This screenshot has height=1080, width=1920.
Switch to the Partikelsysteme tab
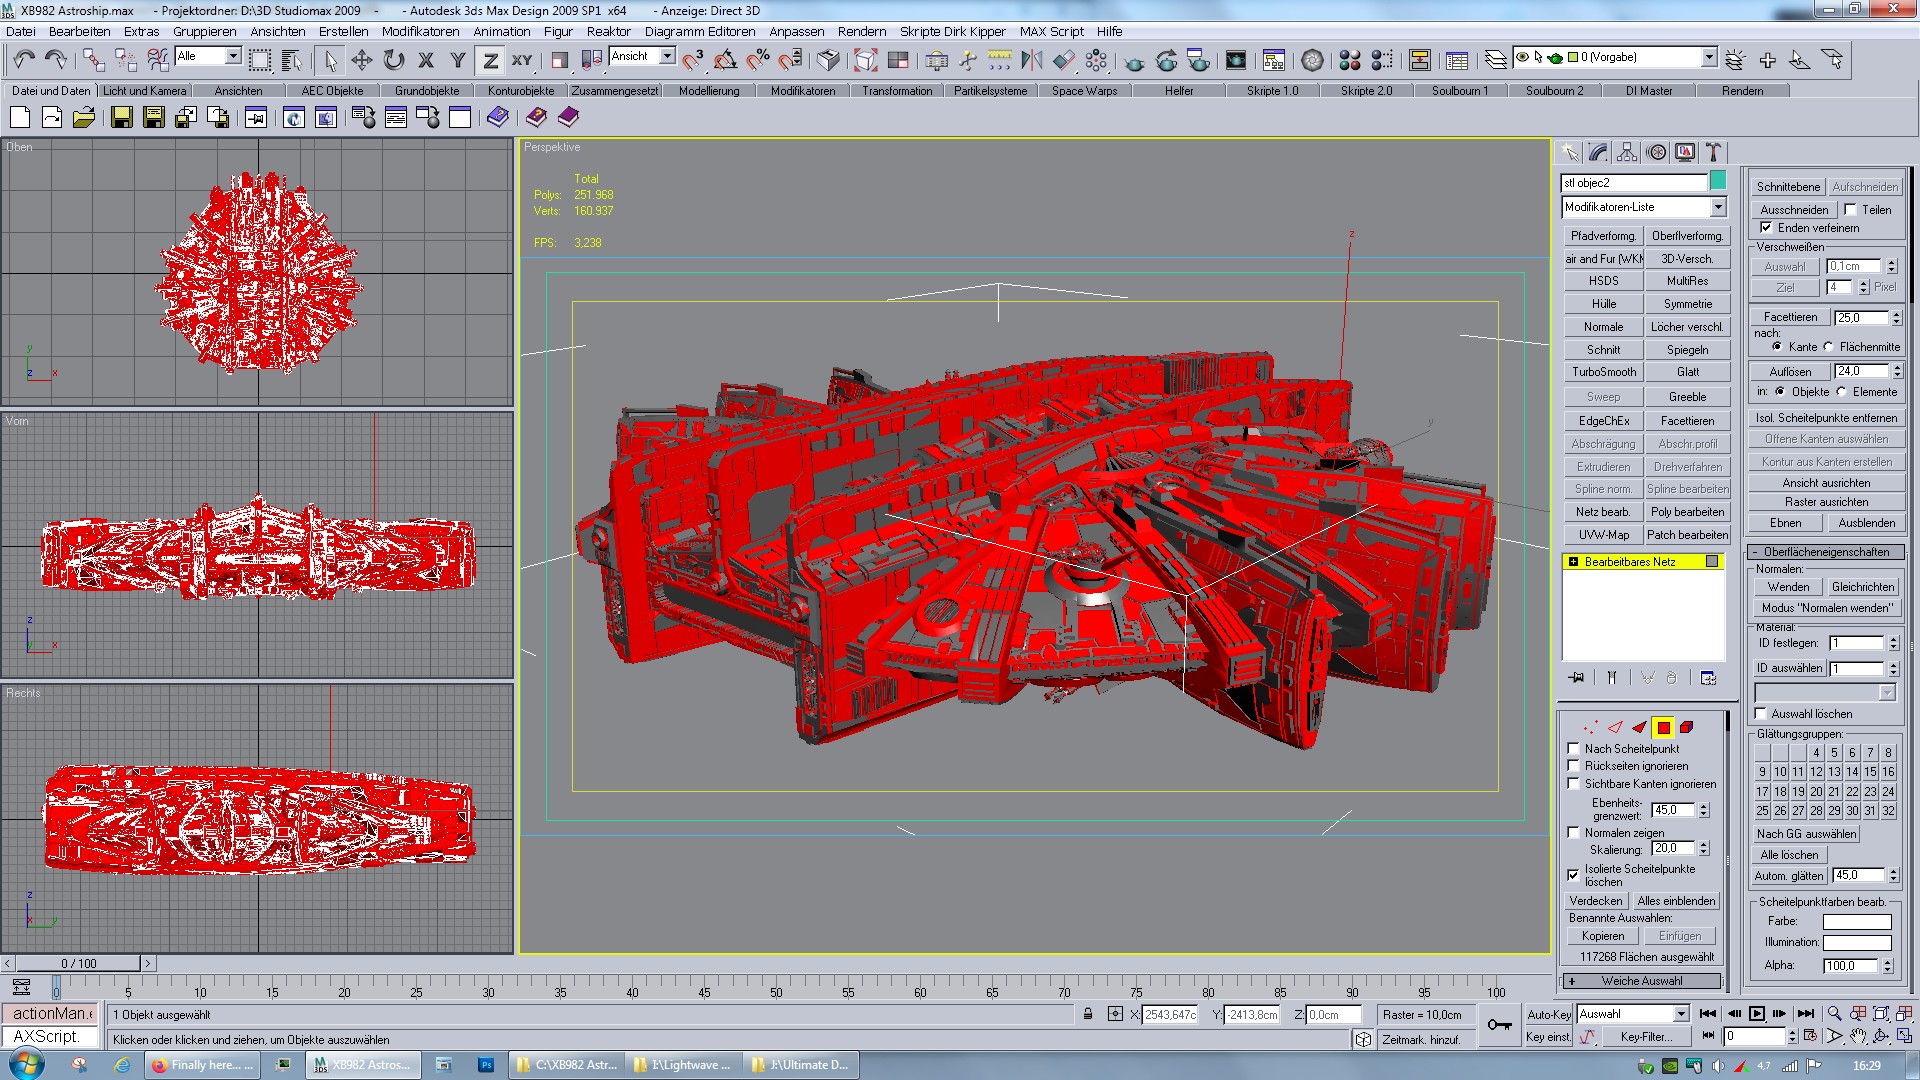click(x=990, y=91)
